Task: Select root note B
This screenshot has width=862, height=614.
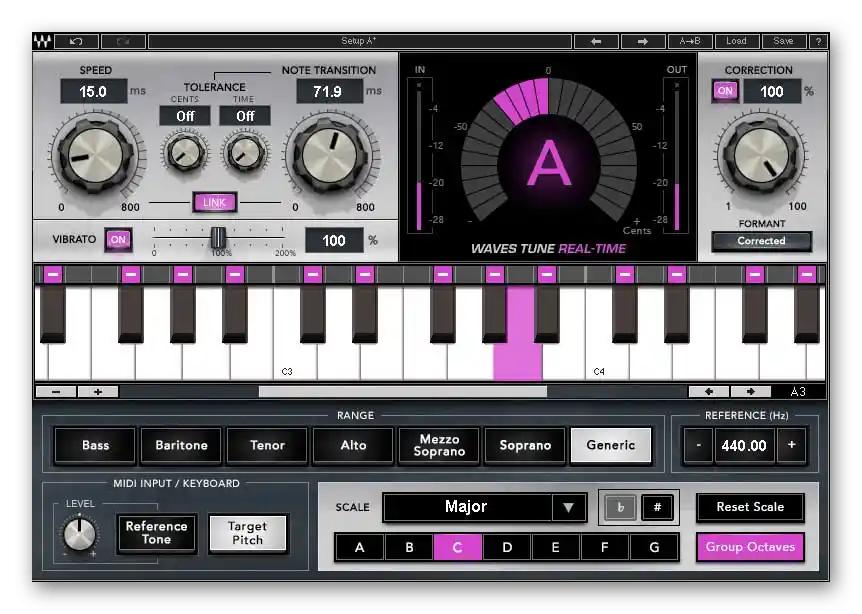Action: pos(409,547)
